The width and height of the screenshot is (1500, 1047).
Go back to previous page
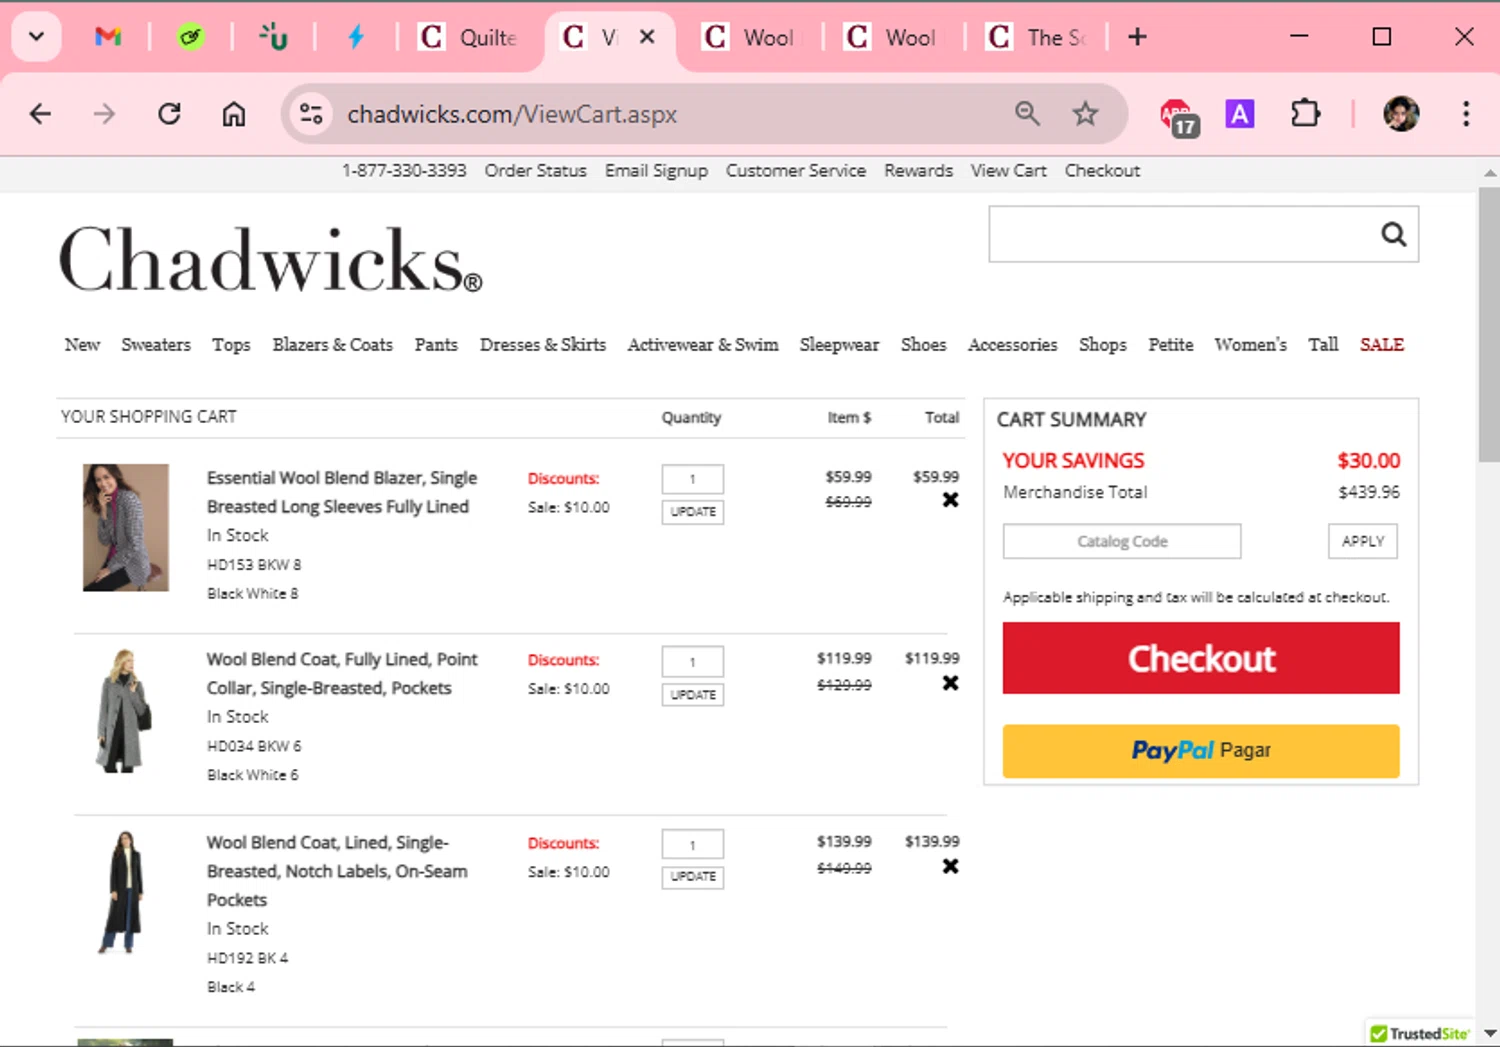(40, 114)
